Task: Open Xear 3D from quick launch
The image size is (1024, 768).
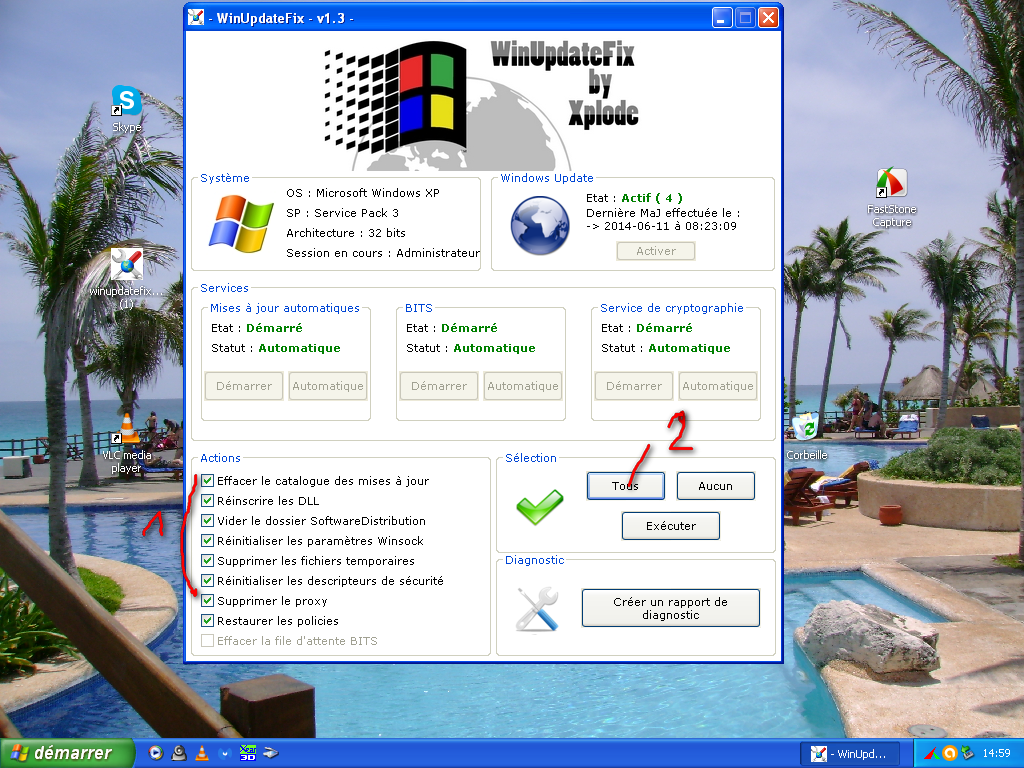Action: pos(248,753)
